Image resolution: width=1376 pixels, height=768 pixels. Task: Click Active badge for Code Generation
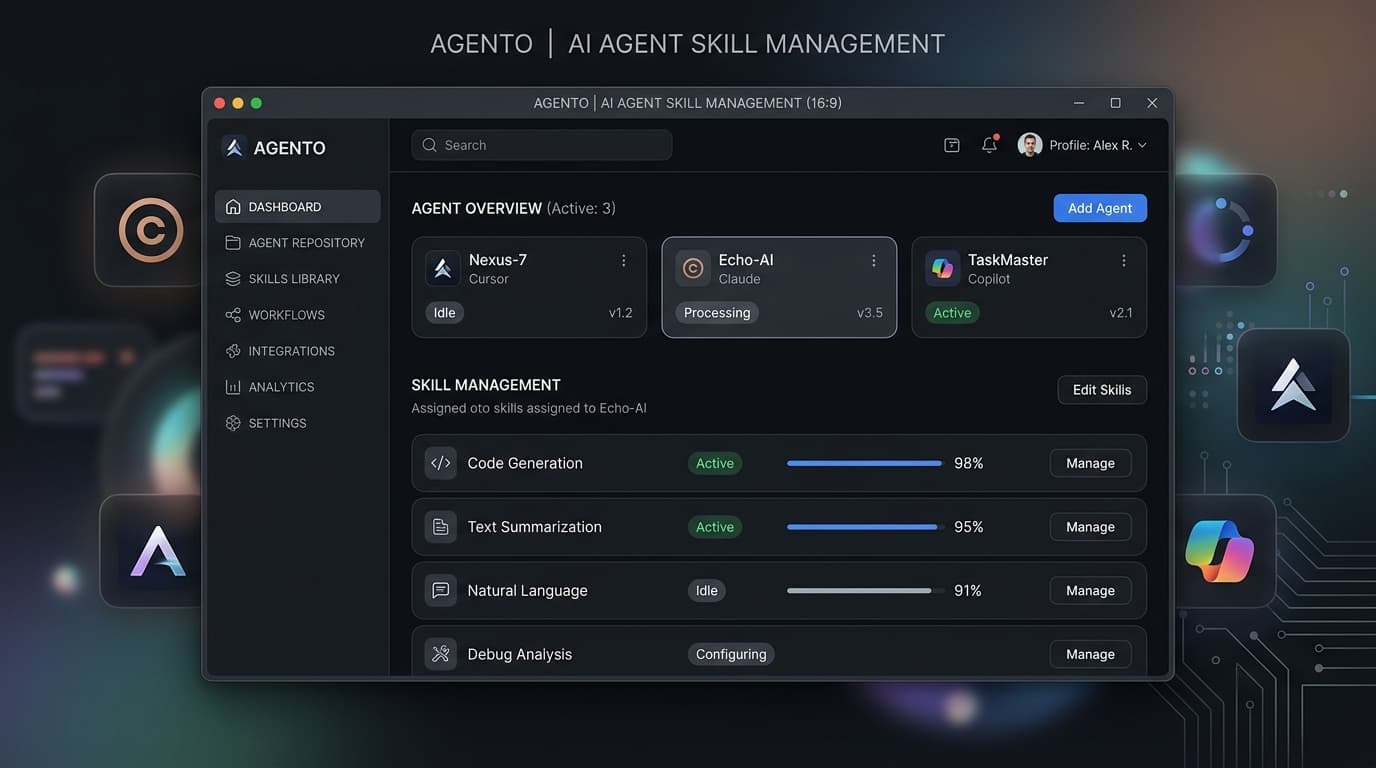715,463
